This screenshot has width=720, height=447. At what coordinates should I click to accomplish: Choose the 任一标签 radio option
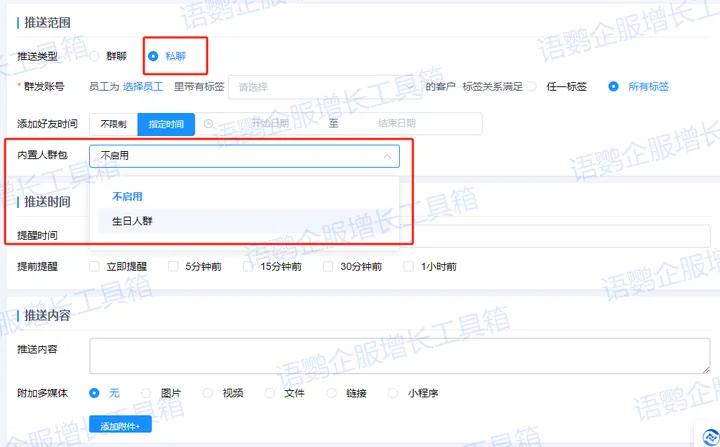534,87
